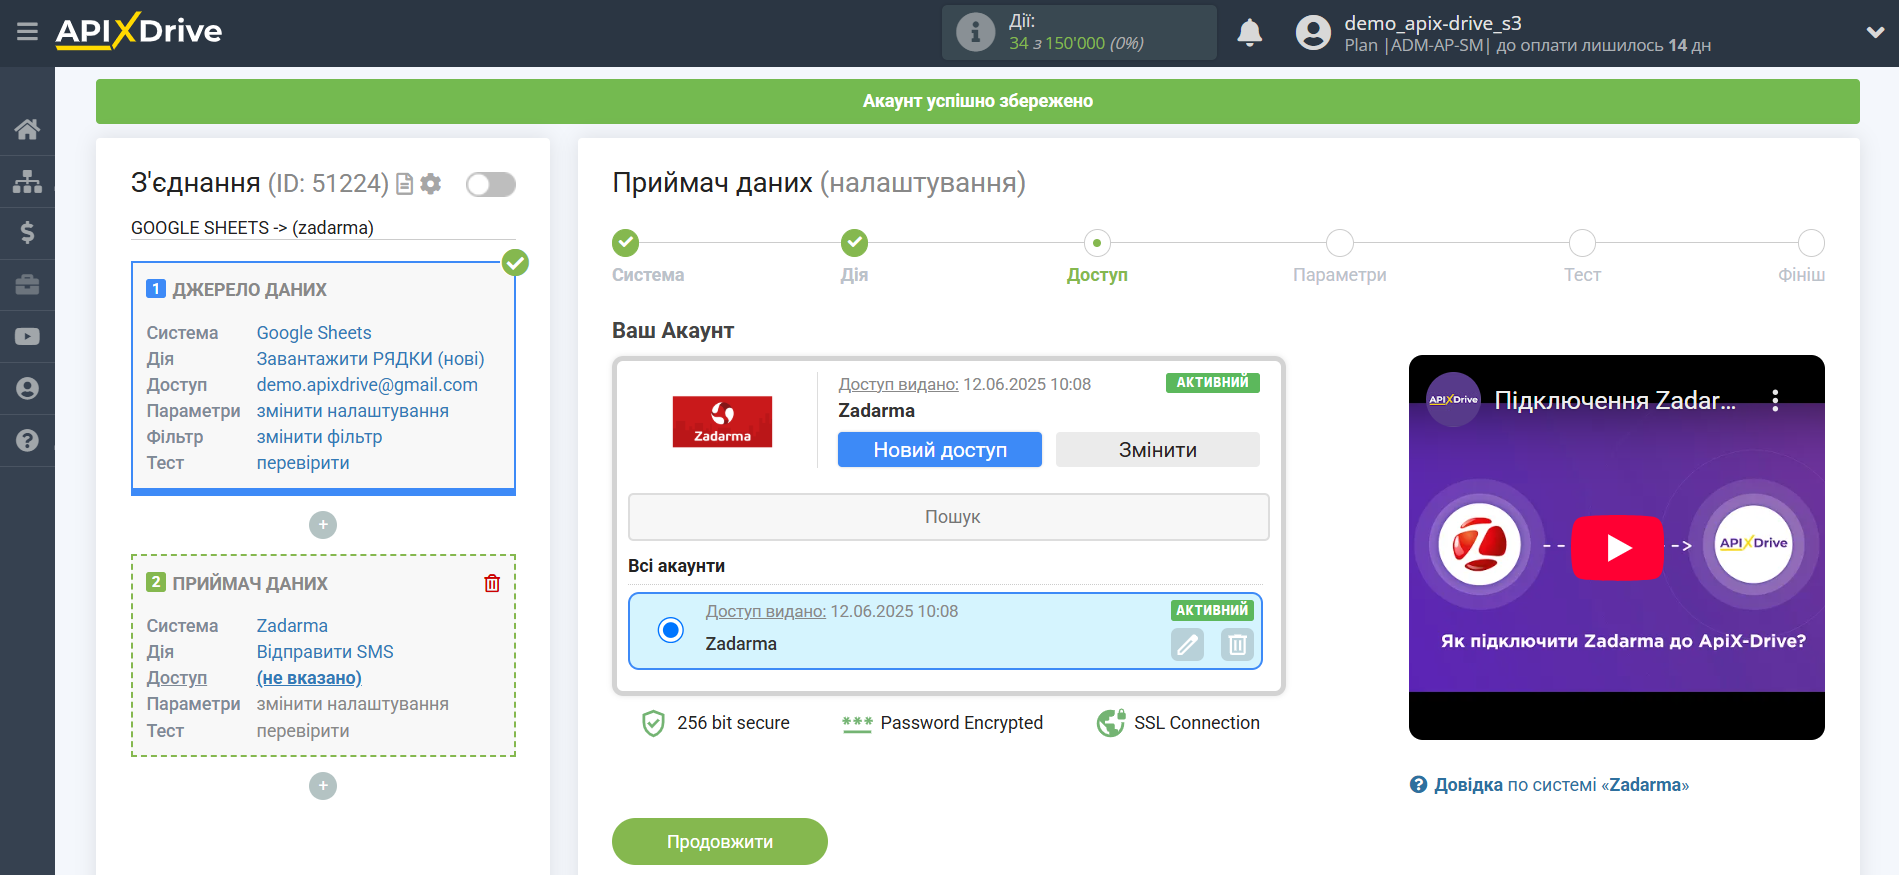Click demo.apixdrive@gmail.com access link

point(367,385)
